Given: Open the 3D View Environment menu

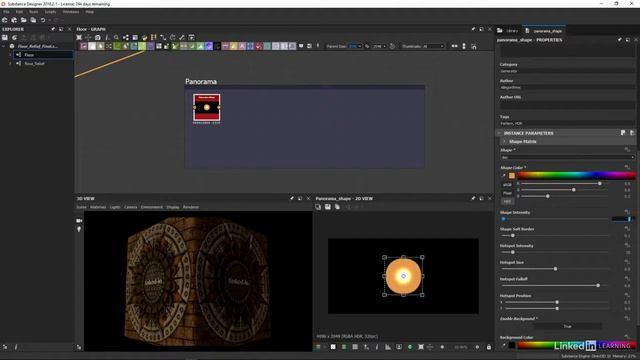Looking at the screenshot, I should [x=152, y=207].
